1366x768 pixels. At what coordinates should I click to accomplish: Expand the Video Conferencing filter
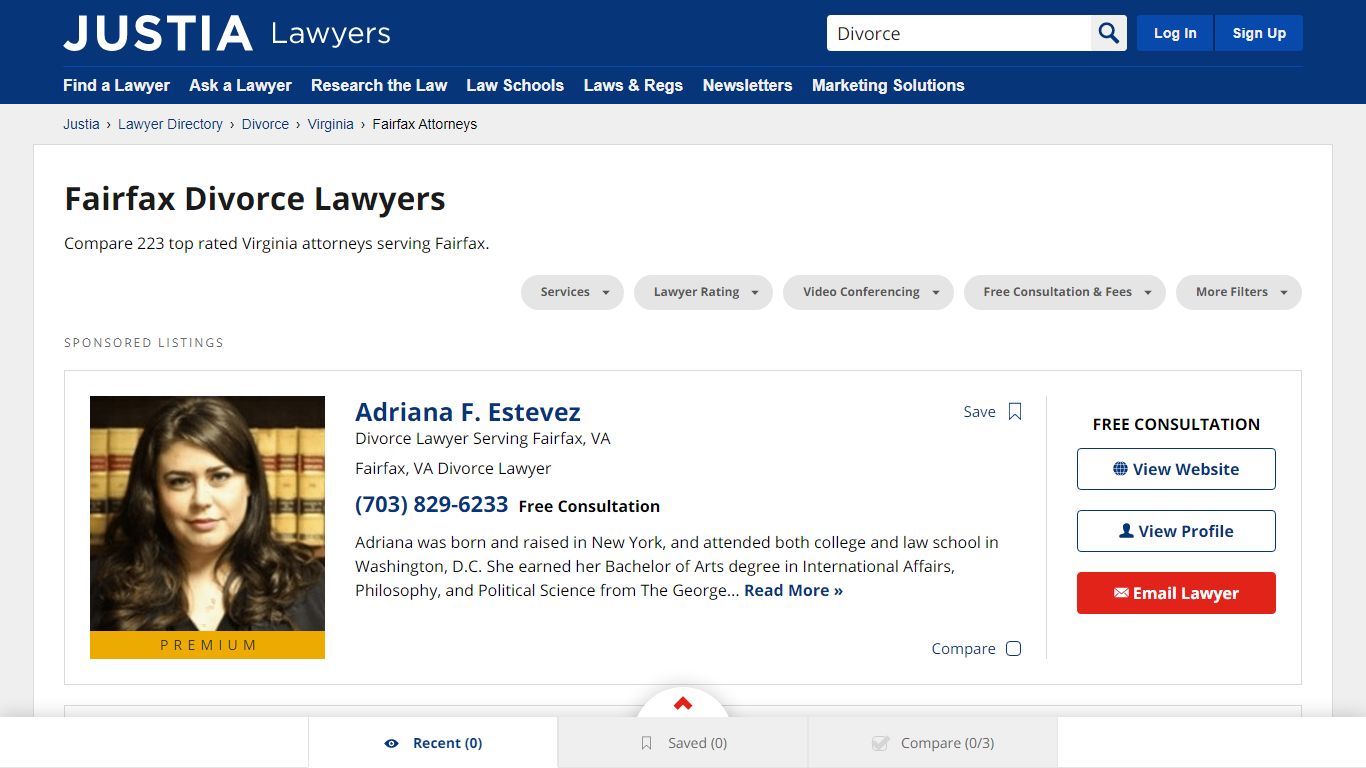pos(868,292)
